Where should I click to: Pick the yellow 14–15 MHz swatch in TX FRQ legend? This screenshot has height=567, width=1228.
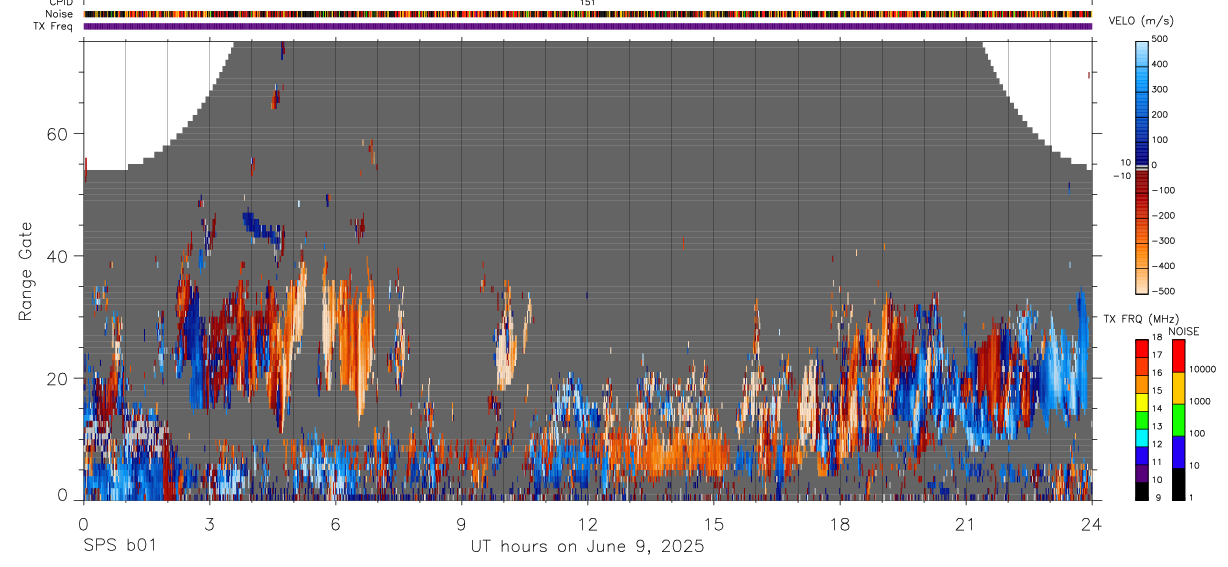click(1142, 401)
